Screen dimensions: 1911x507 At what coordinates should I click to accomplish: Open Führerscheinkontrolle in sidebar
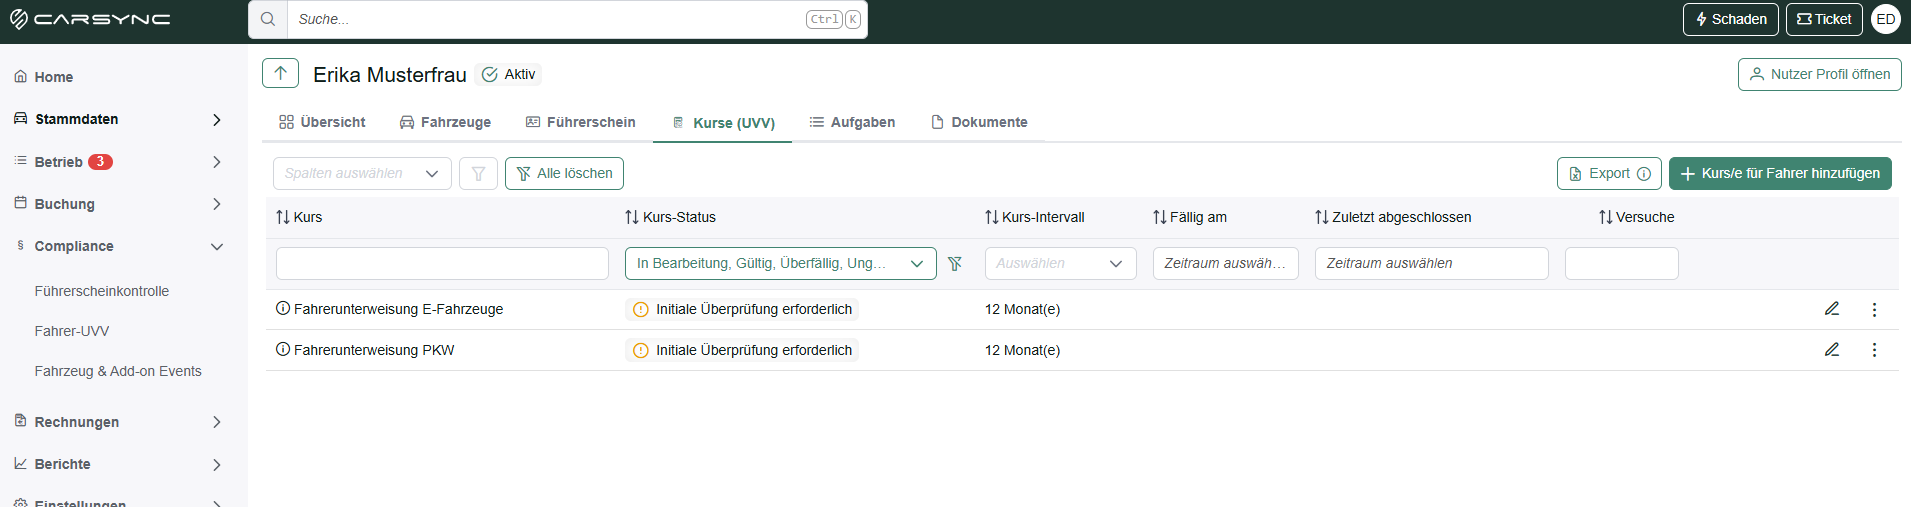[x=101, y=291]
